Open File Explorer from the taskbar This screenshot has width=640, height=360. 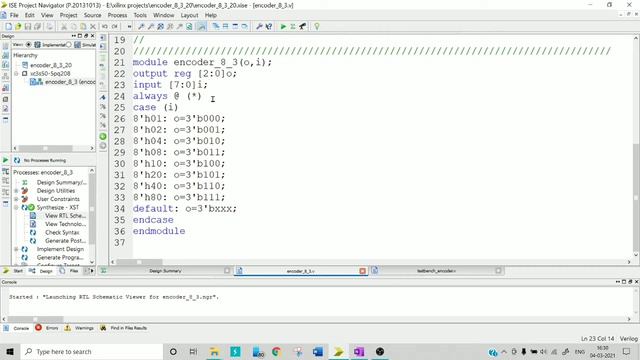214,351
